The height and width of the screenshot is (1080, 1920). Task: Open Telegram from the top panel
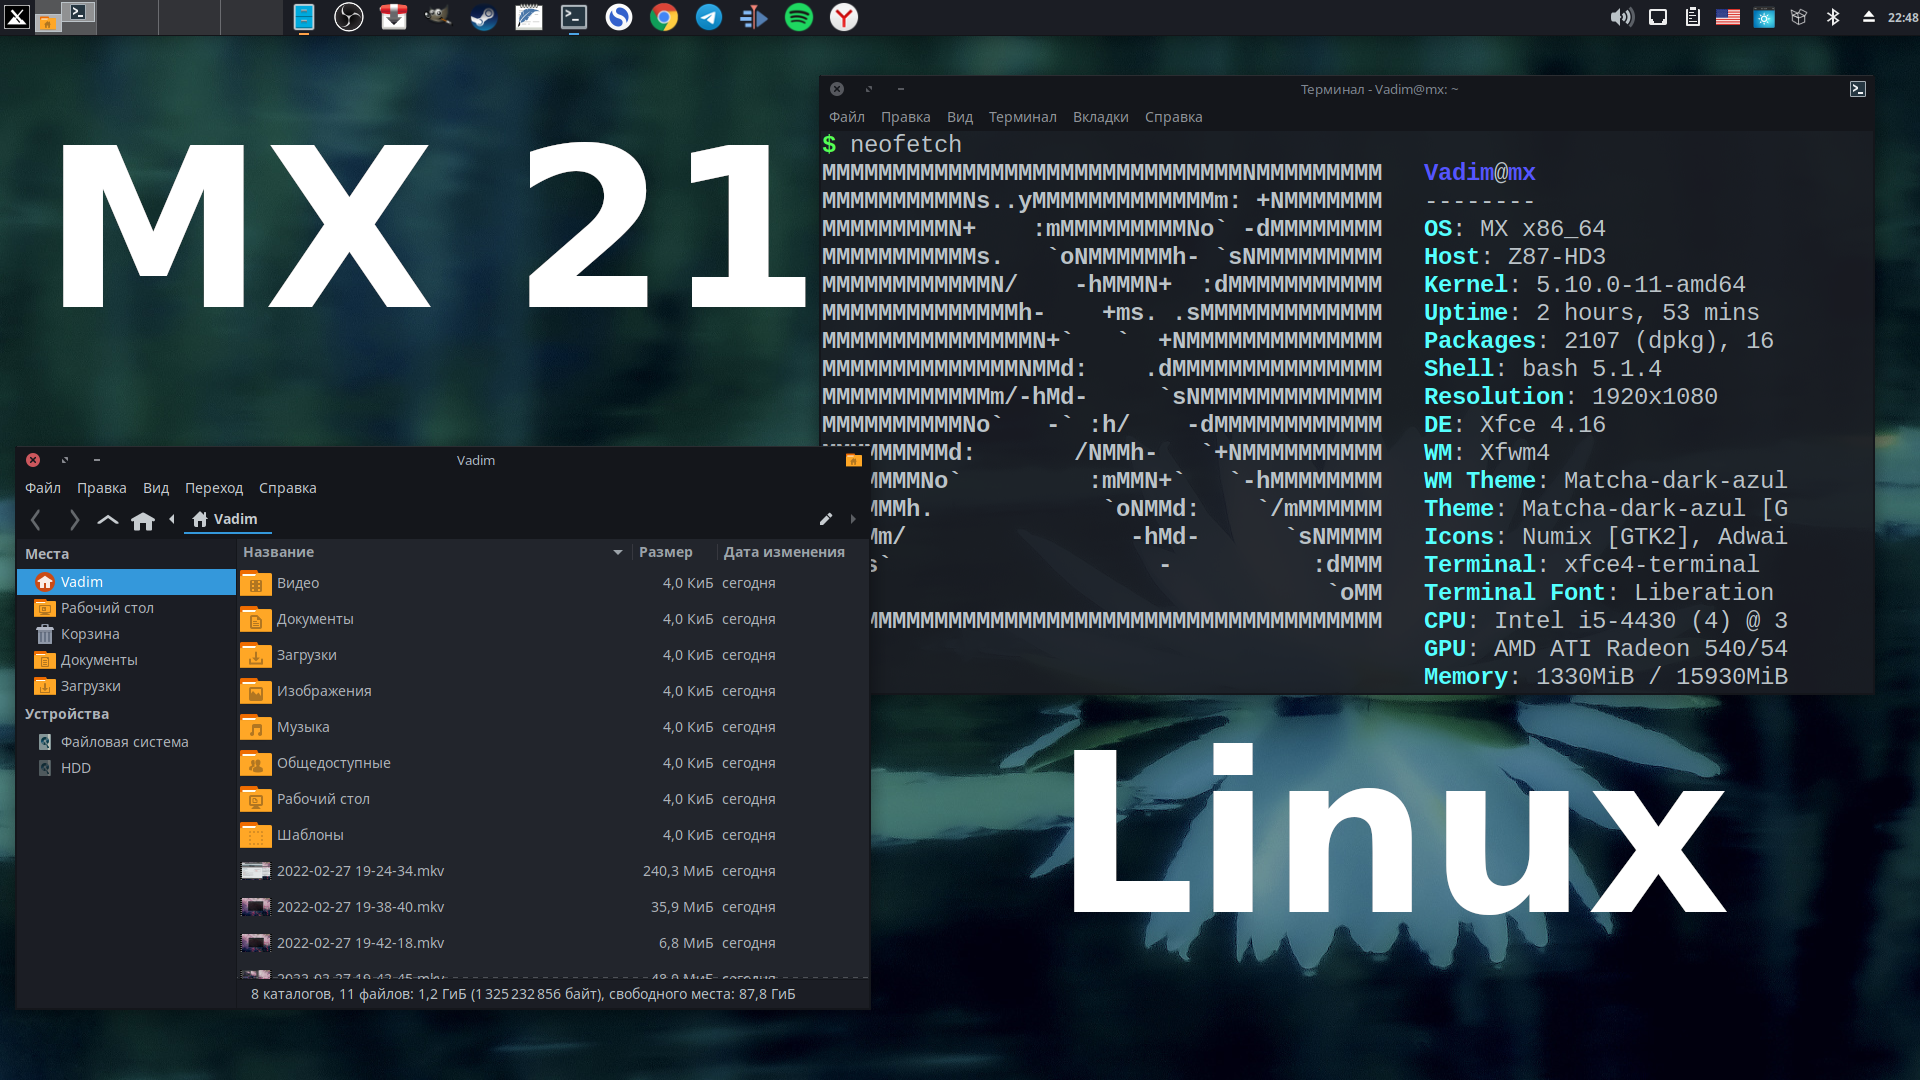pyautogui.click(x=709, y=17)
